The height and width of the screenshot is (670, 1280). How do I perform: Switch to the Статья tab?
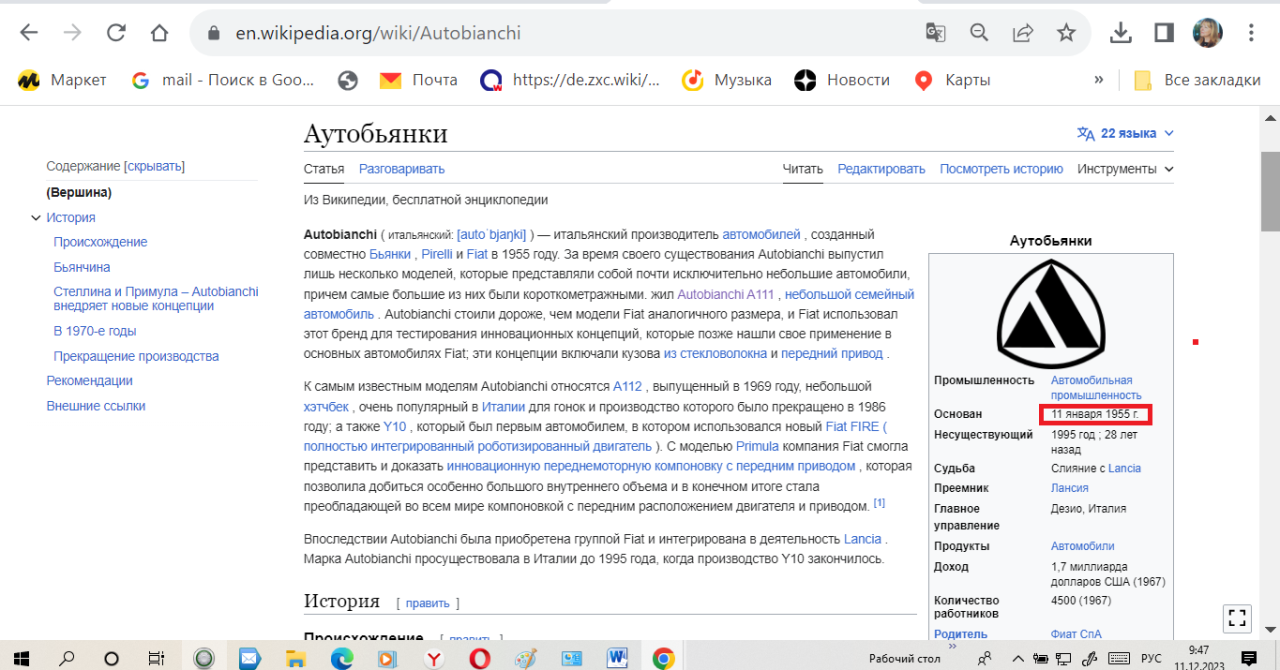(324, 169)
